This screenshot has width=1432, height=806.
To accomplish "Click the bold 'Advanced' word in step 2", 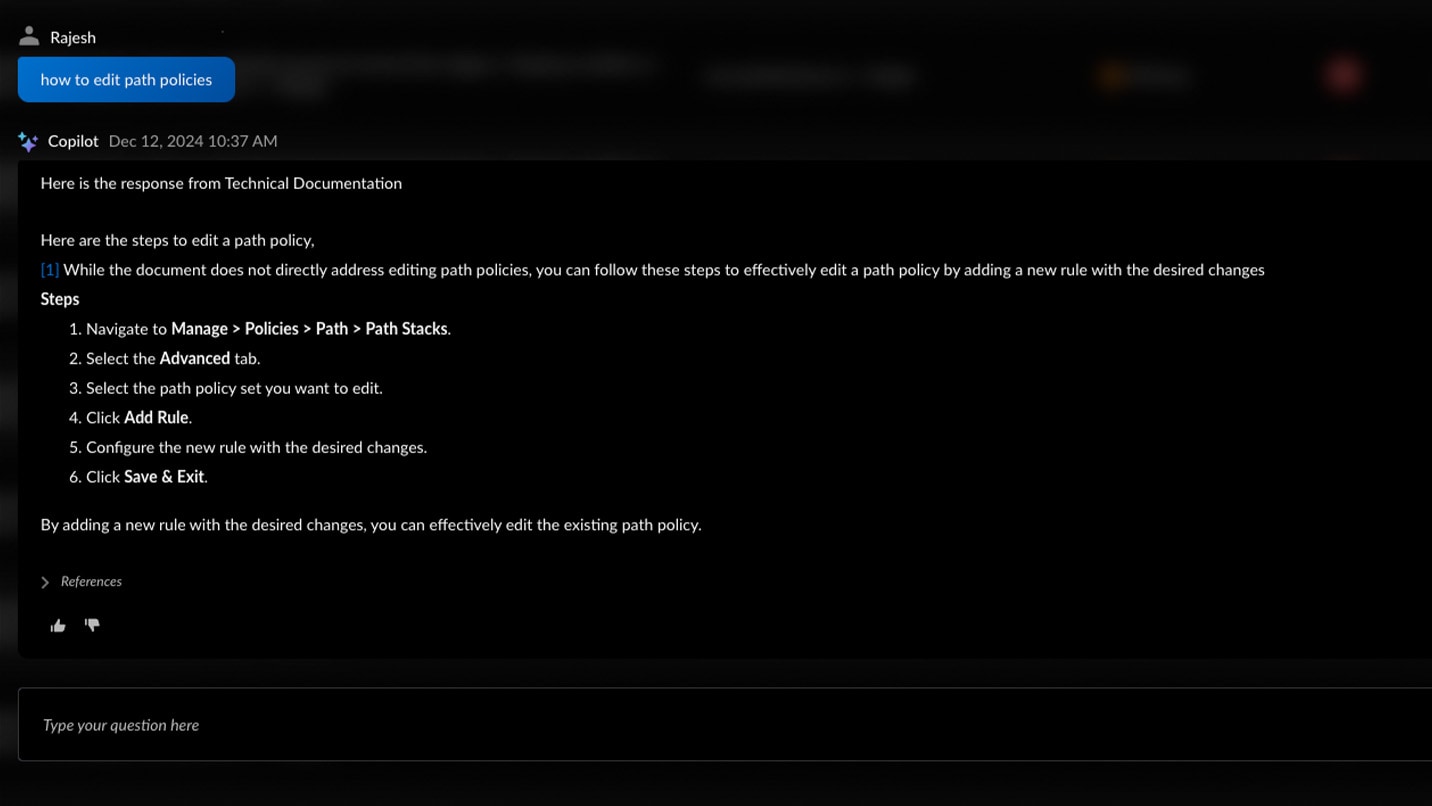I will pos(194,358).
